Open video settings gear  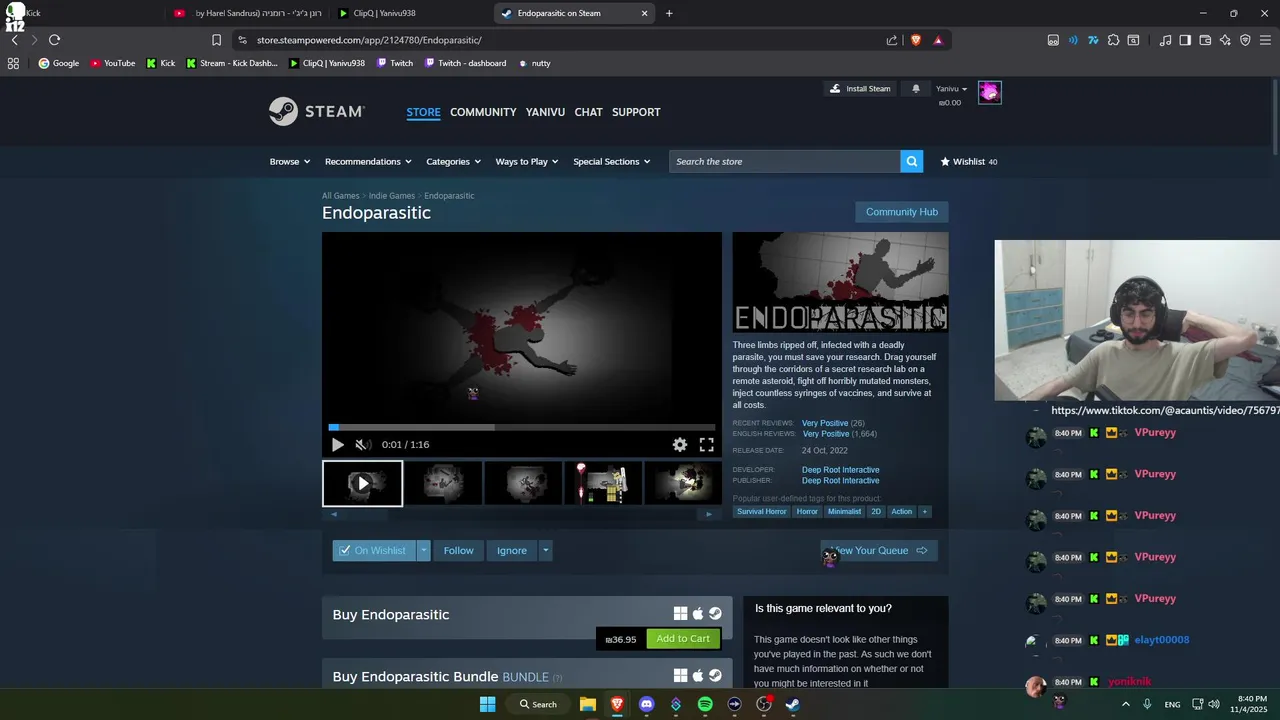[x=680, y=445]
